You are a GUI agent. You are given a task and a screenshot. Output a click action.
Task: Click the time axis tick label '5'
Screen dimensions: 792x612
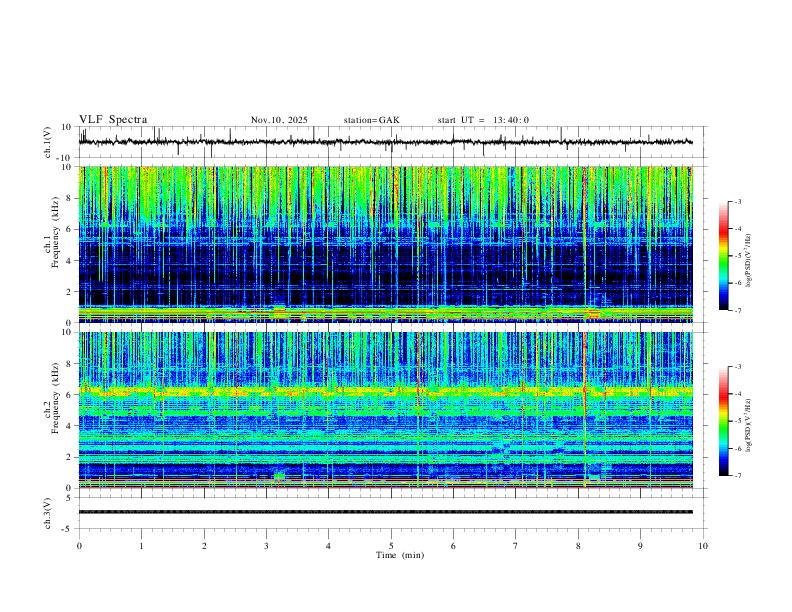point(391,546)
